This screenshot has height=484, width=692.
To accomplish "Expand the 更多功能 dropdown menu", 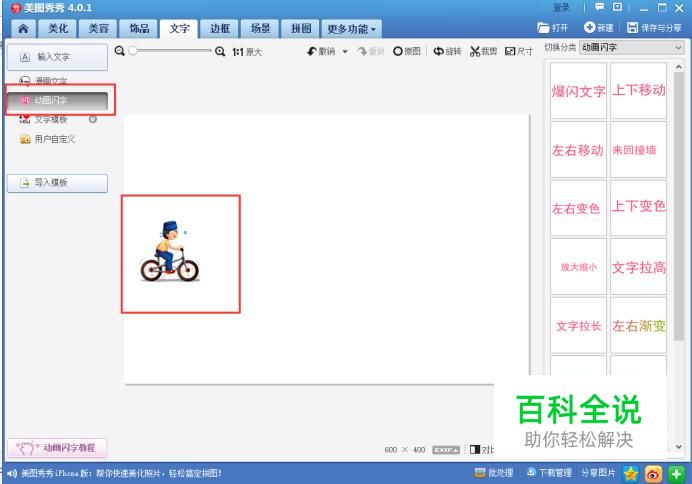I will tap(351, 29).
